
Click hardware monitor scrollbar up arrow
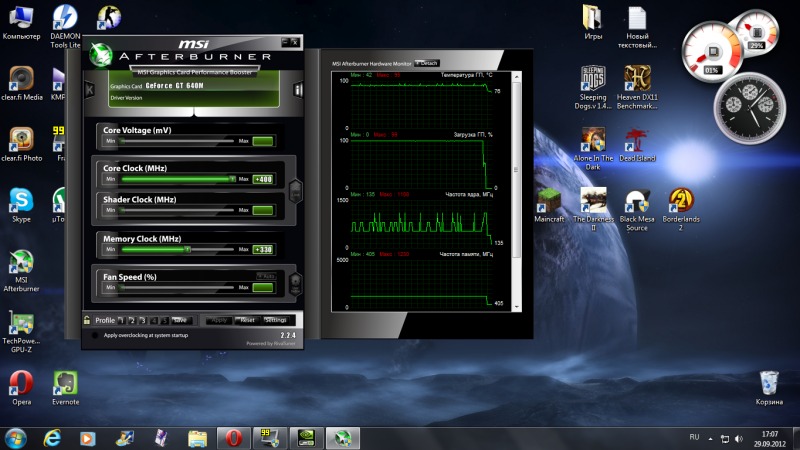(517, 77)
